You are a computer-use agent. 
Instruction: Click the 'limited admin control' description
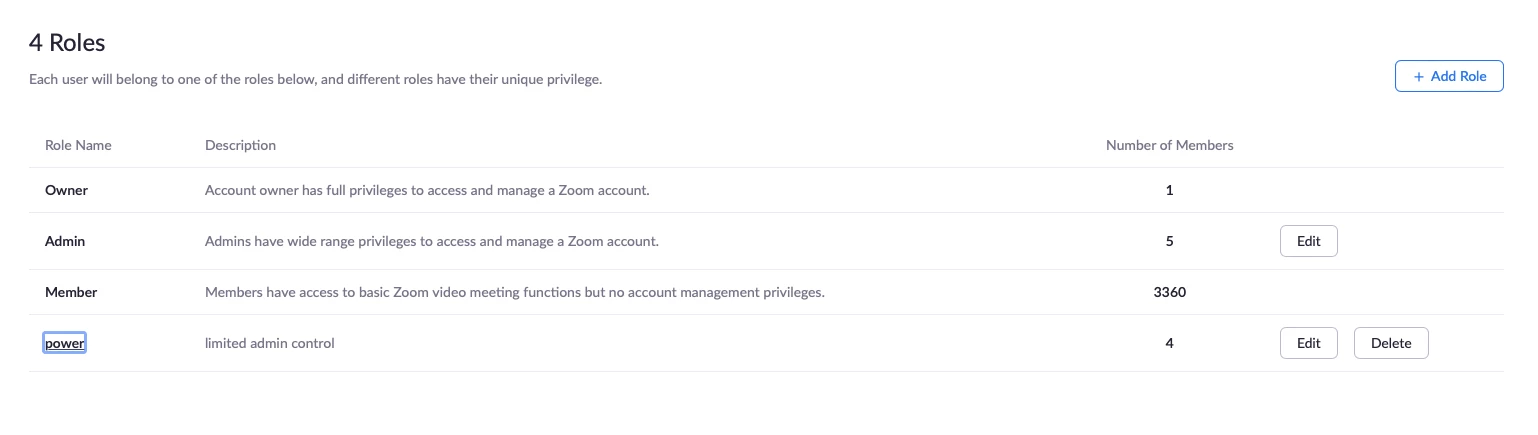point(269,343)
